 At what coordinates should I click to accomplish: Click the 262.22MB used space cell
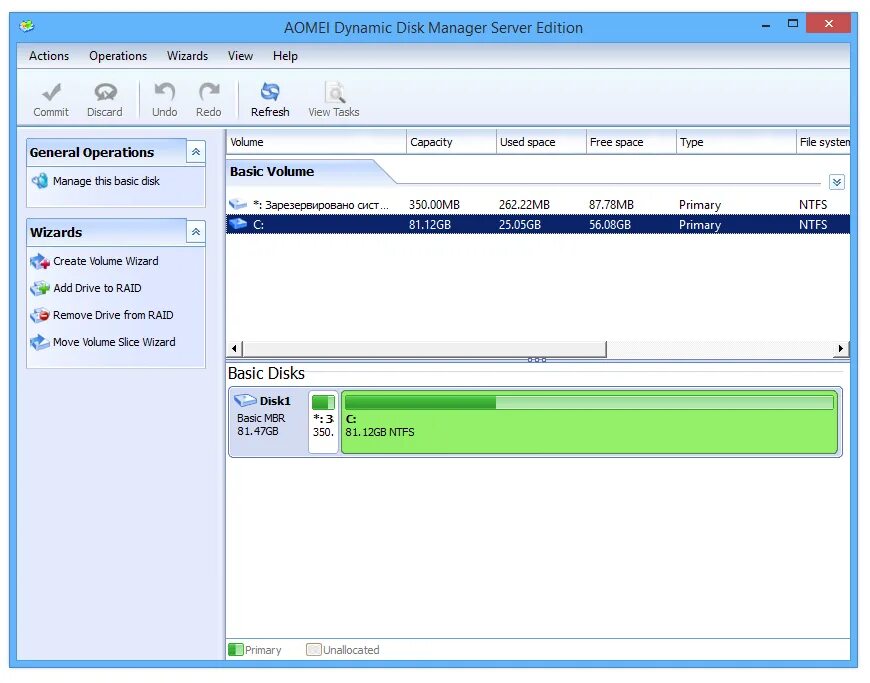click(524, 205)
